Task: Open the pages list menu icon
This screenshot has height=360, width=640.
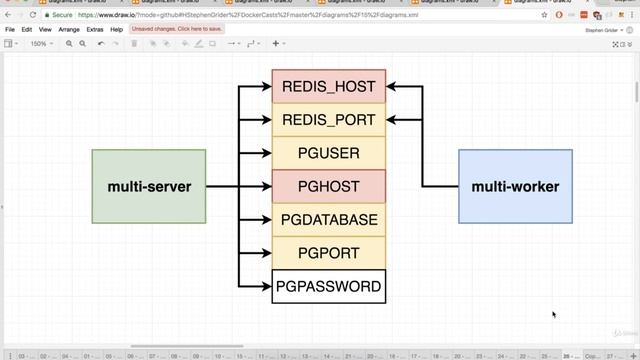Action: click(10, 356)
